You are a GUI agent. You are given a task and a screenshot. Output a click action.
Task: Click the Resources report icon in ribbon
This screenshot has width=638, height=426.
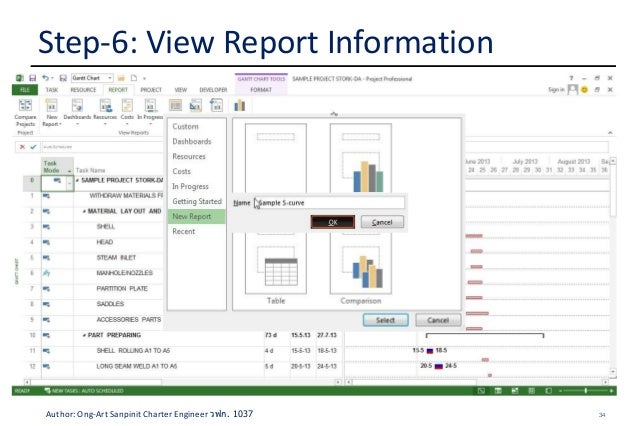click(x=106, y=105)
